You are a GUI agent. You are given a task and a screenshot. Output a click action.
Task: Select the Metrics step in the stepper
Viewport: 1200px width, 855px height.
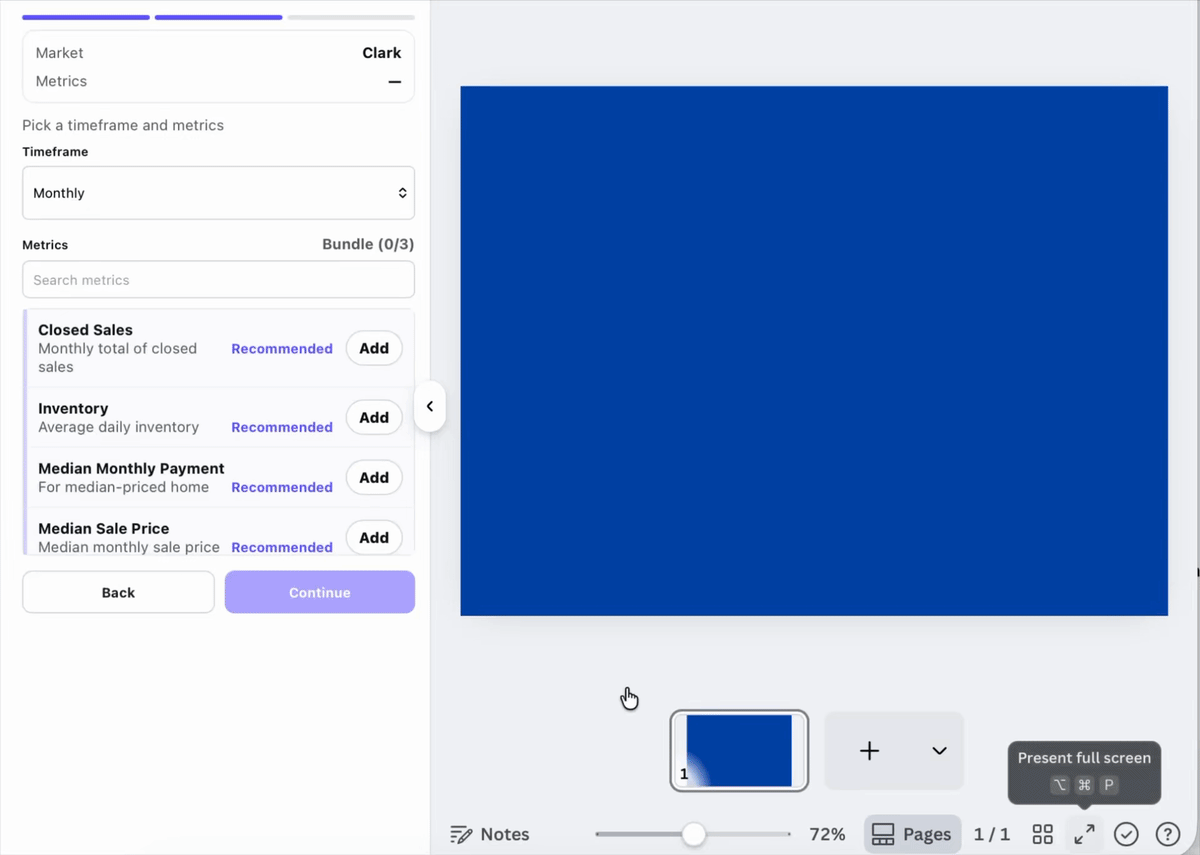pyautogui.click(x=218, y=17)
